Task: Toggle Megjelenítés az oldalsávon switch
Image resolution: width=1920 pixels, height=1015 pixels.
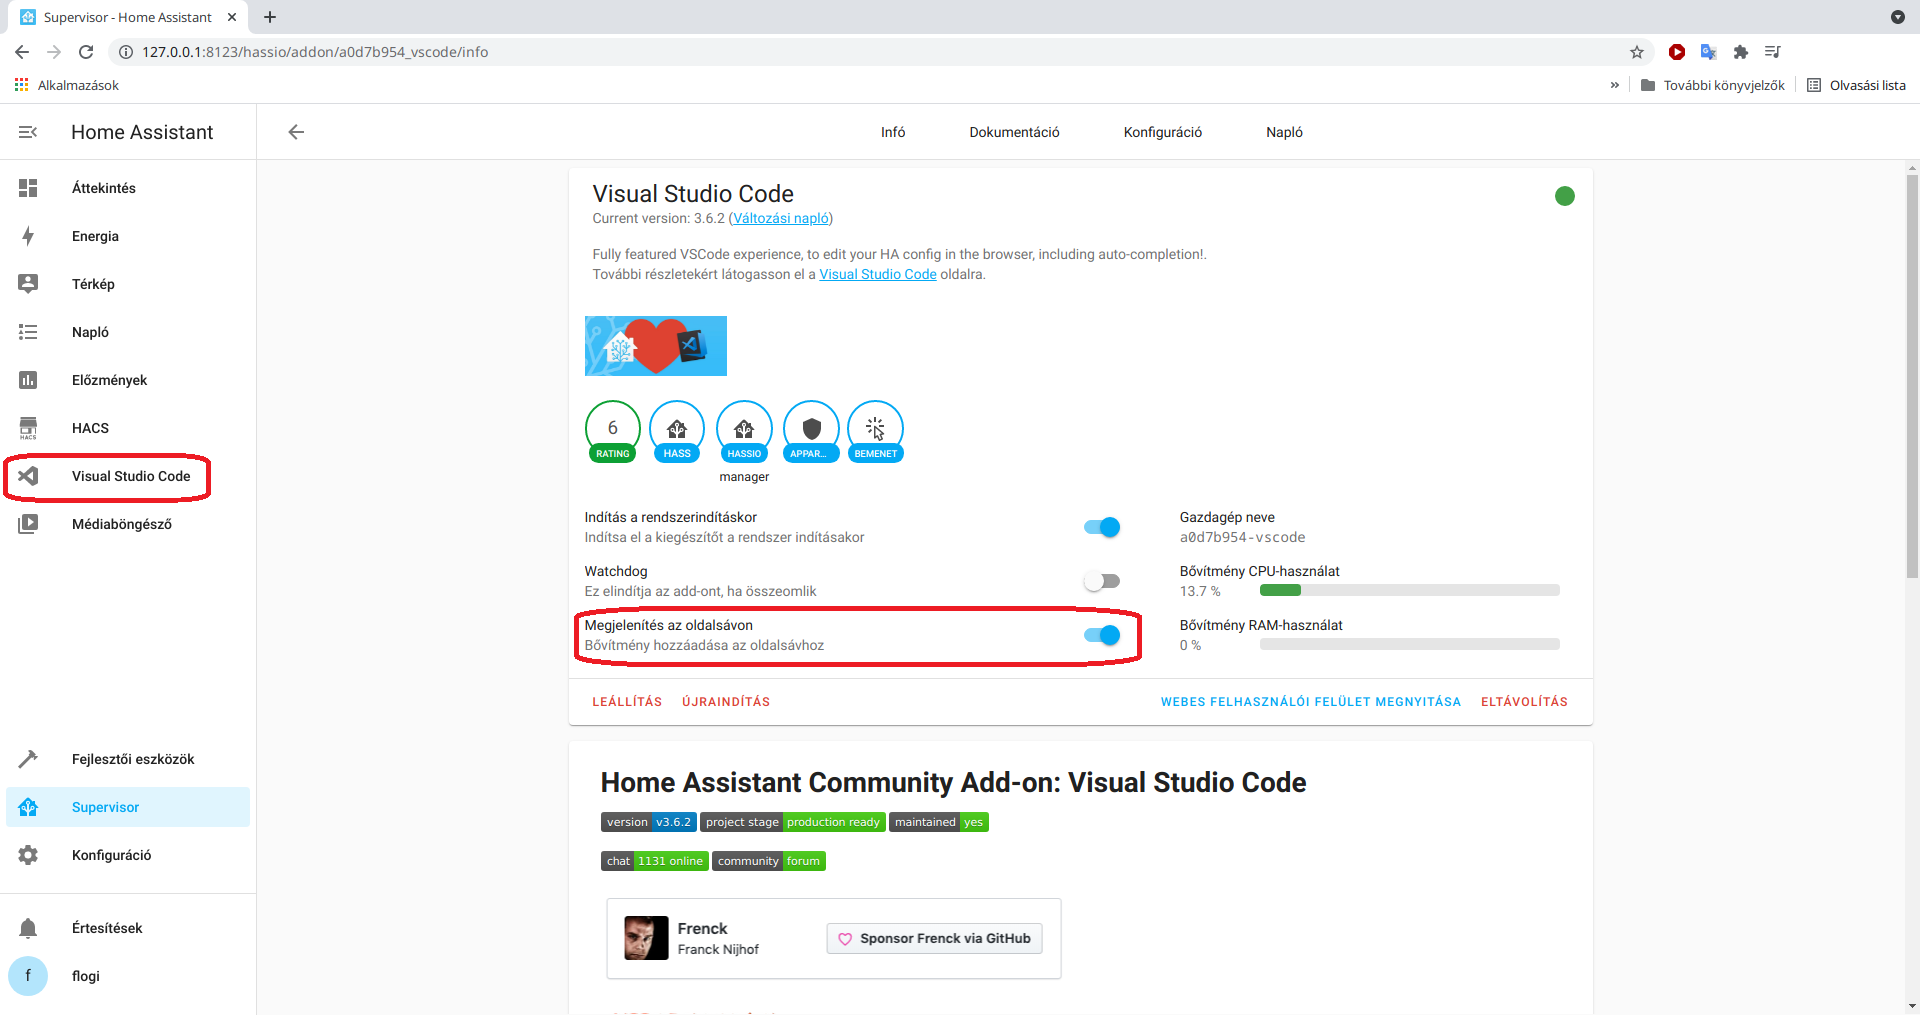Action: coord(1102,635)
